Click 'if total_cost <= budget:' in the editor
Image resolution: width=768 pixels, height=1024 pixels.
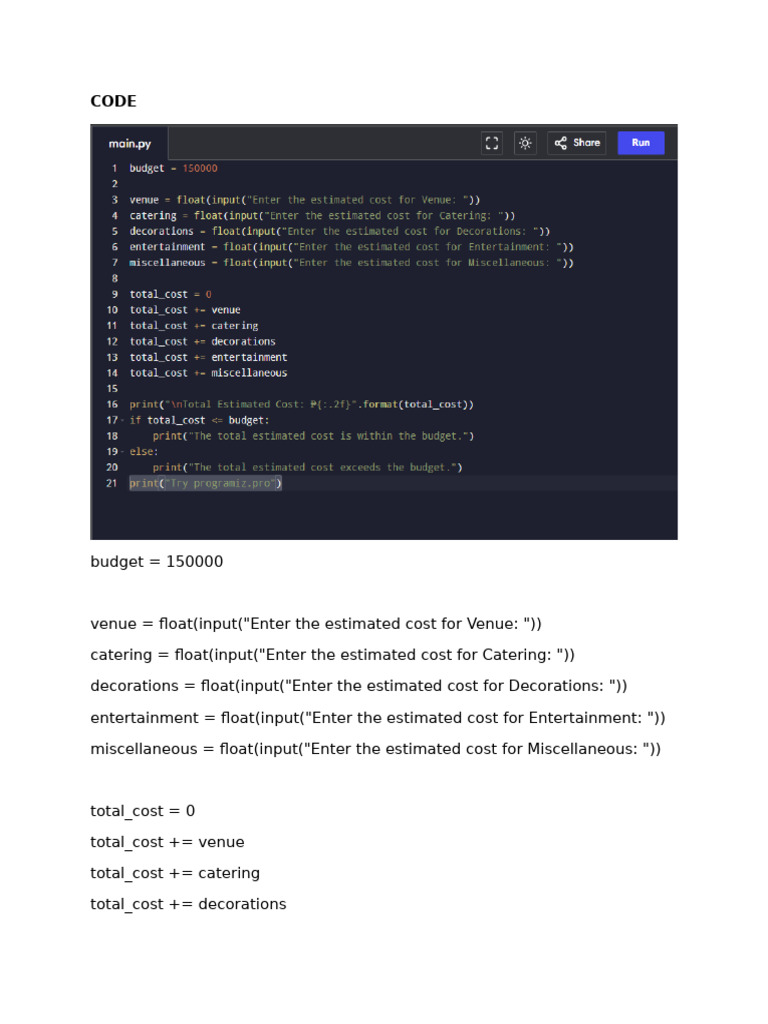coord(199,421)
